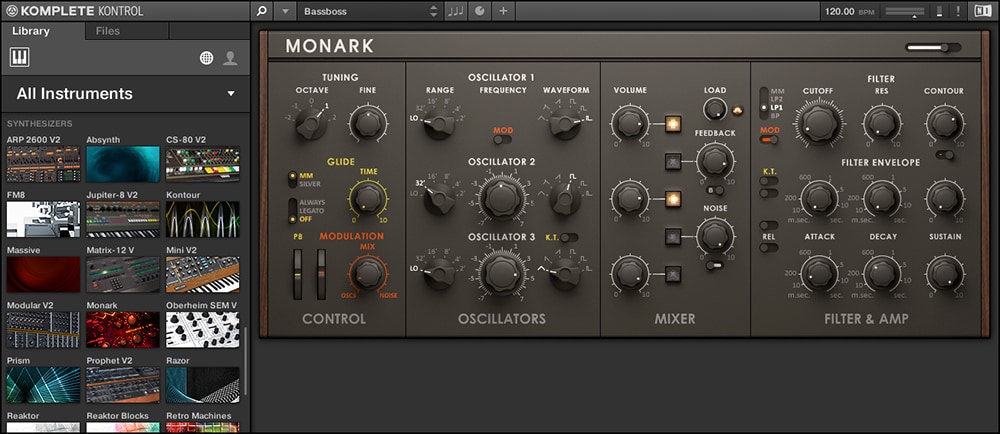The height and width of the screenshot is (434, 1000).
Task: Click preset up/down arrows next to Bassboss
Action: tap(434, 11)
